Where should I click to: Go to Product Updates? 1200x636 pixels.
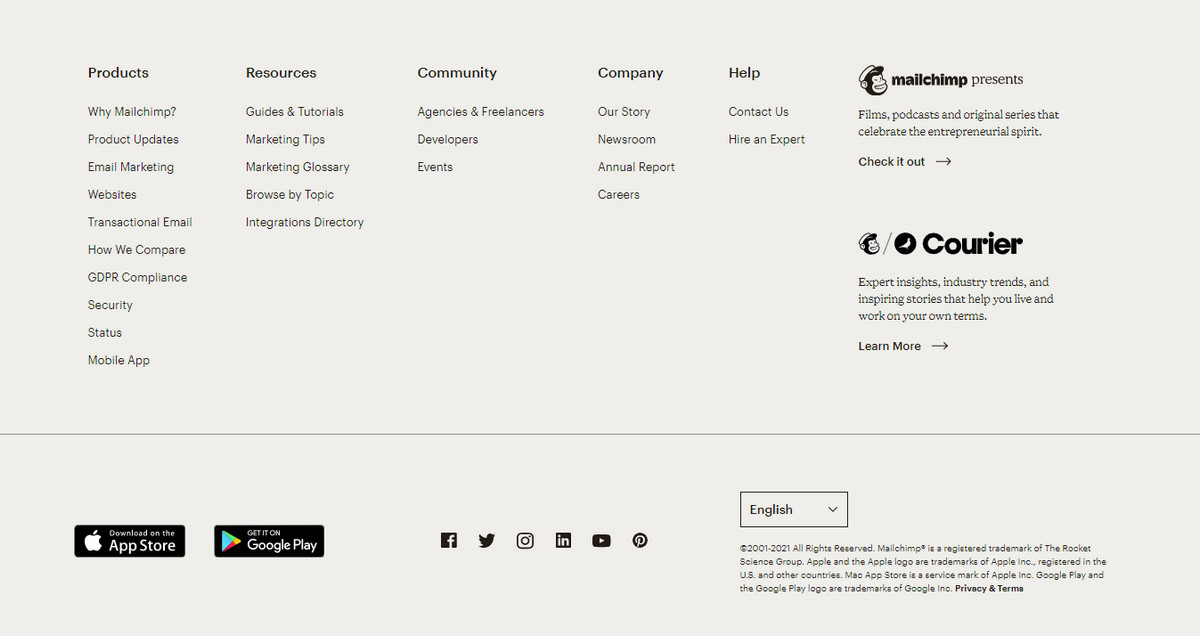133,140
